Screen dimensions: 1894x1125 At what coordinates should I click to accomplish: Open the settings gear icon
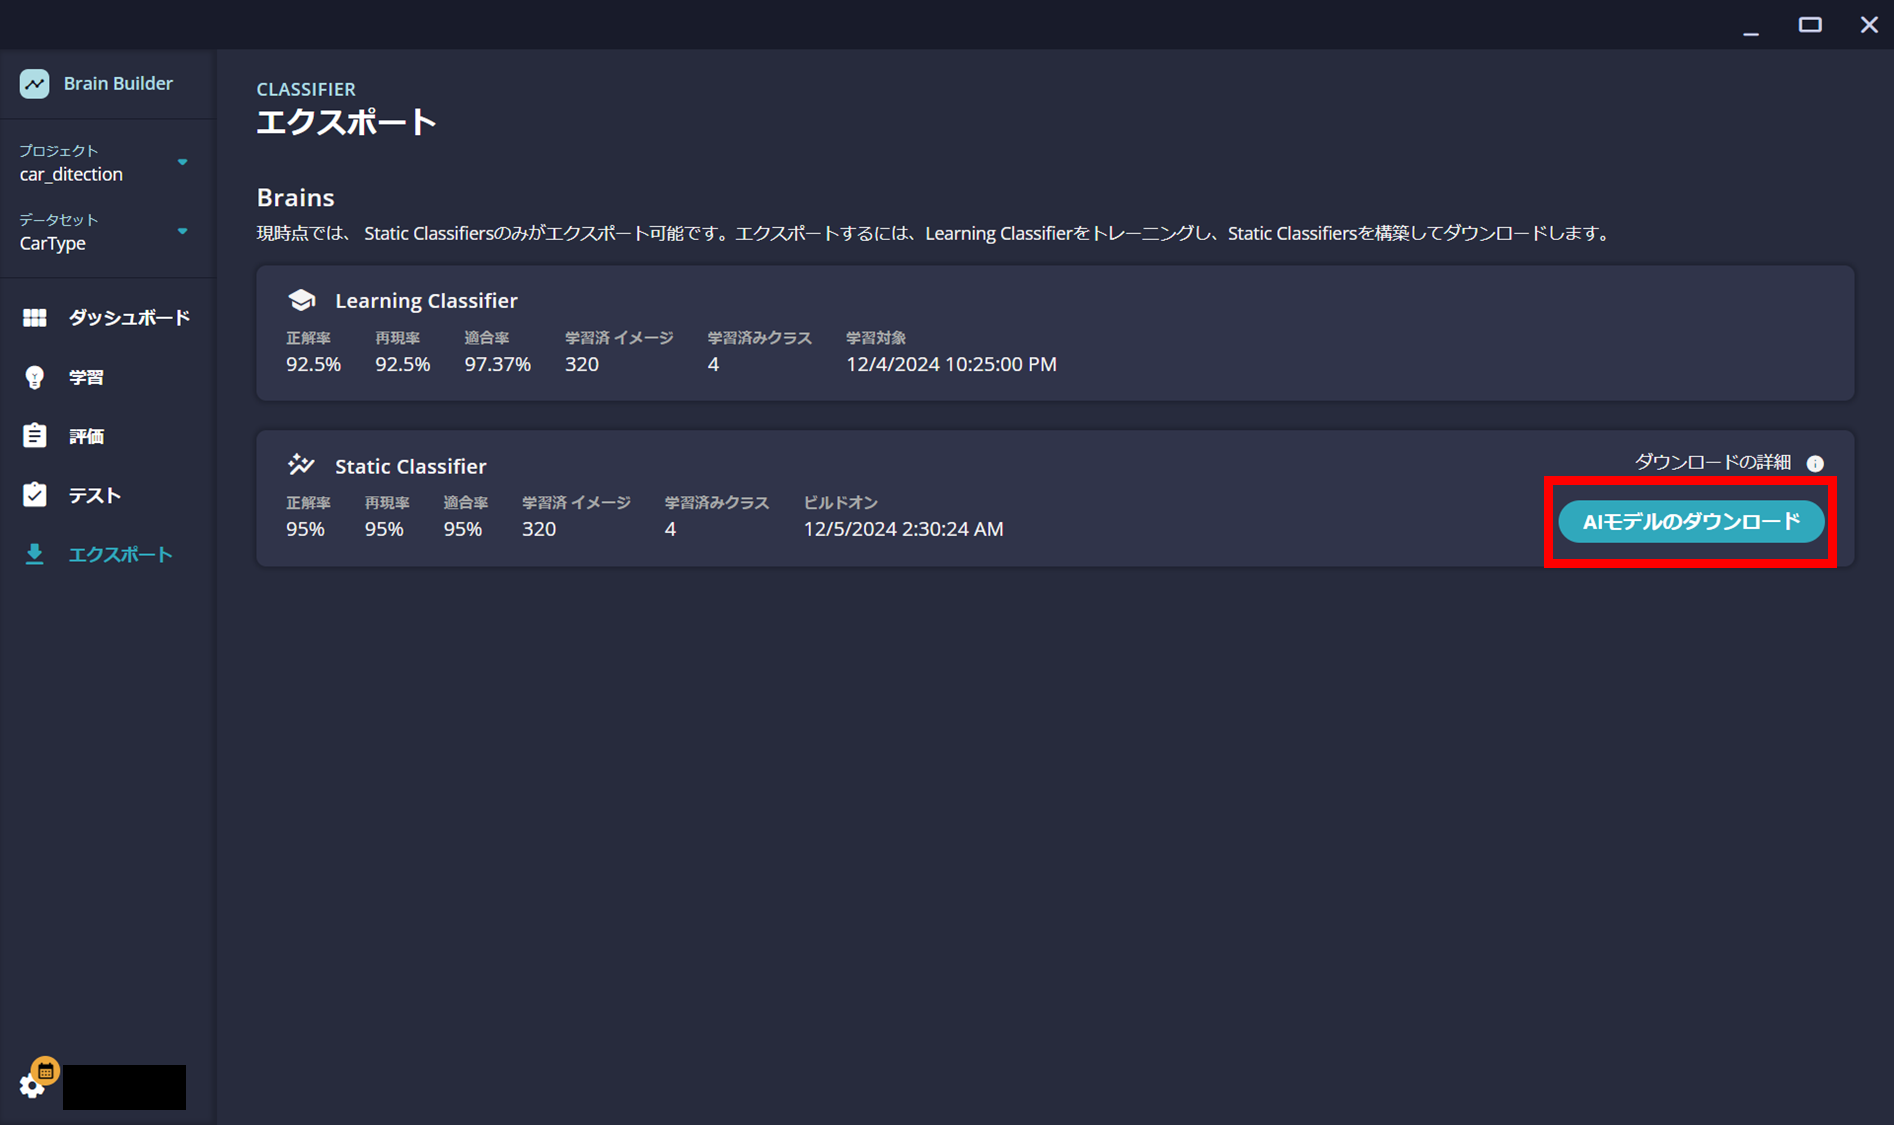click(x=31, y=1086)
